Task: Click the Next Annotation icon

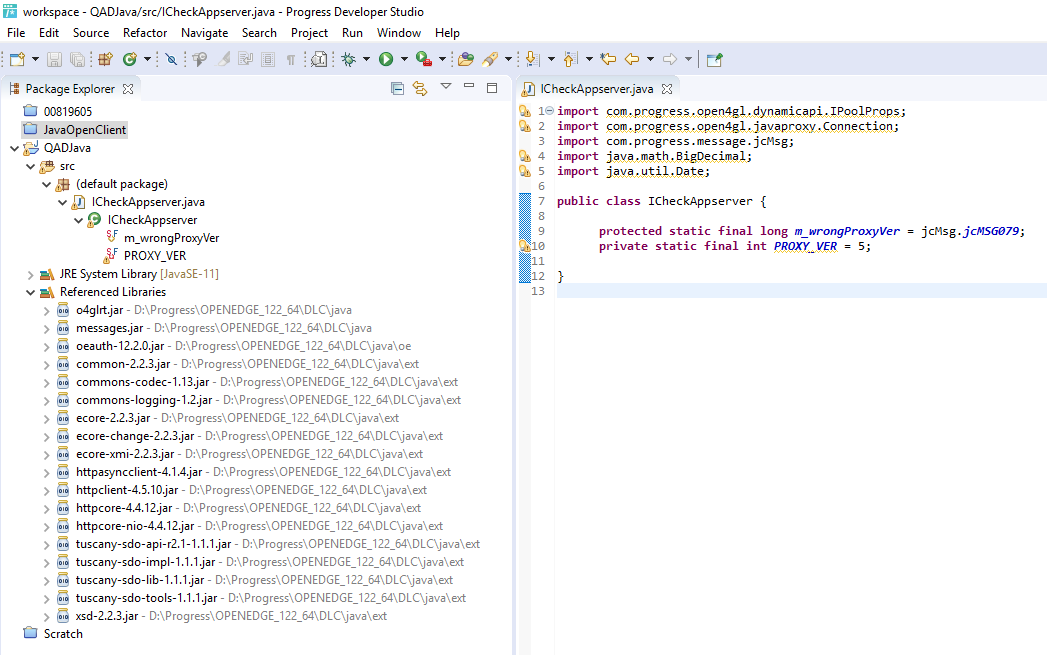Action: pyautogui.click(x=532, y=59)
